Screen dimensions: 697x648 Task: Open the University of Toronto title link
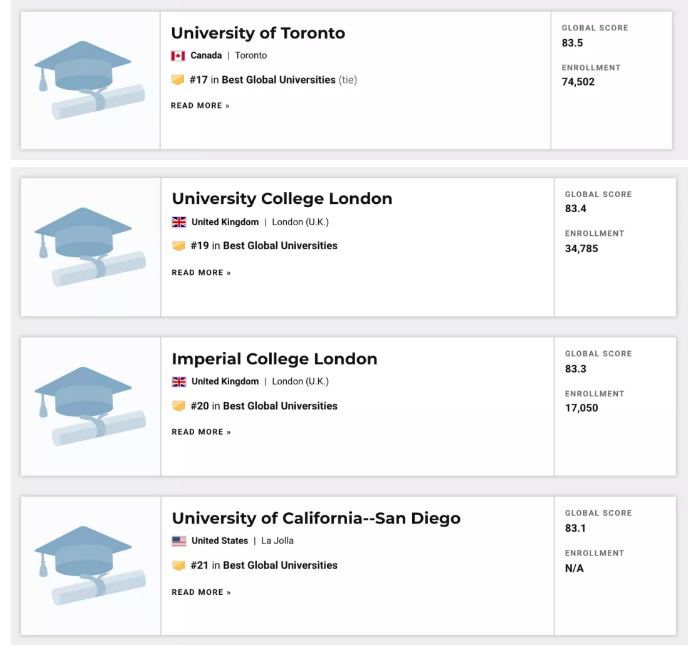tap(258, 33)
